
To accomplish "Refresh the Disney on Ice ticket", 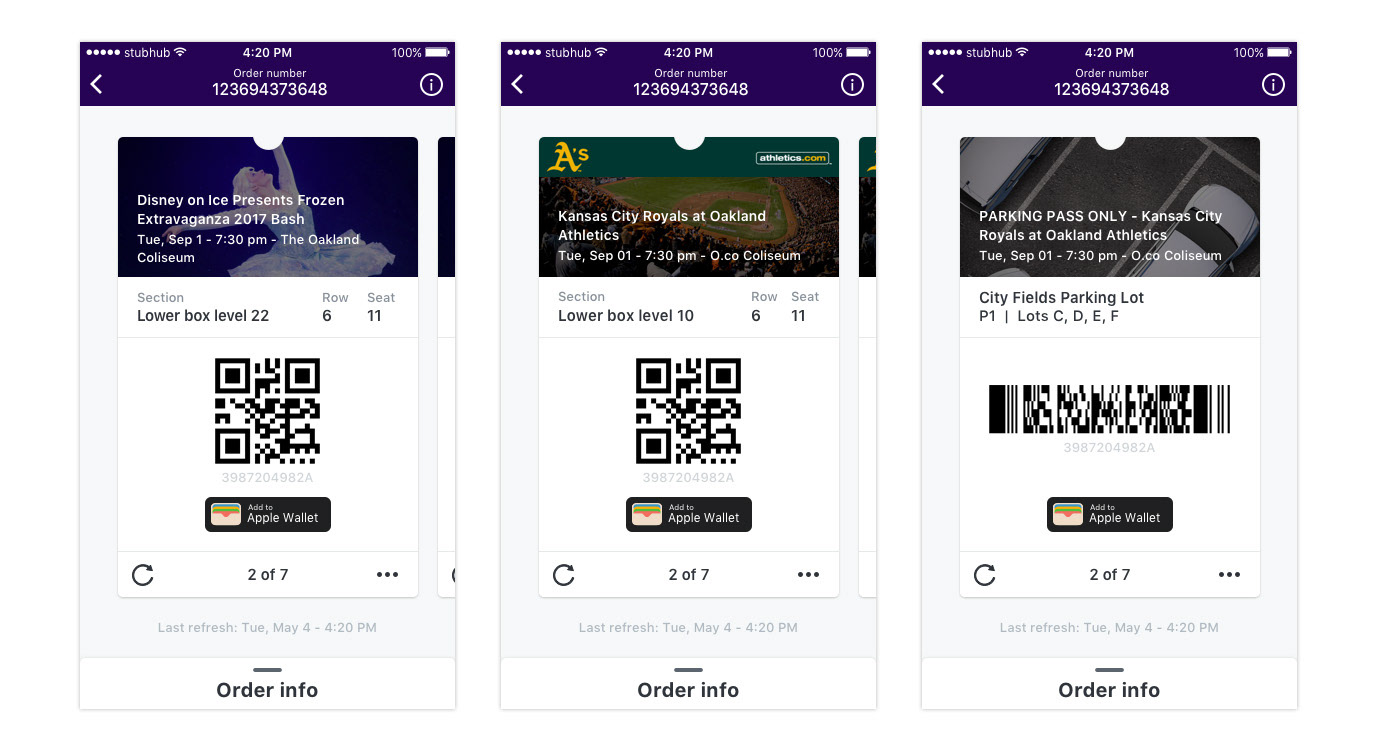I will [143, 575].
